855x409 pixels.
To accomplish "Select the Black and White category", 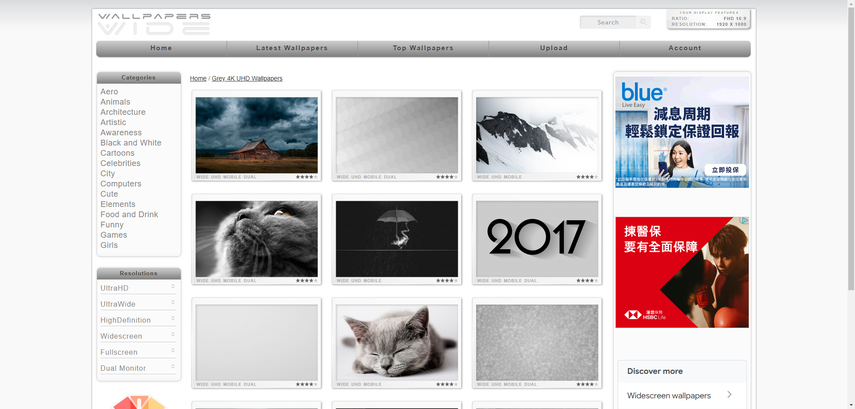I will coord(131,143).
